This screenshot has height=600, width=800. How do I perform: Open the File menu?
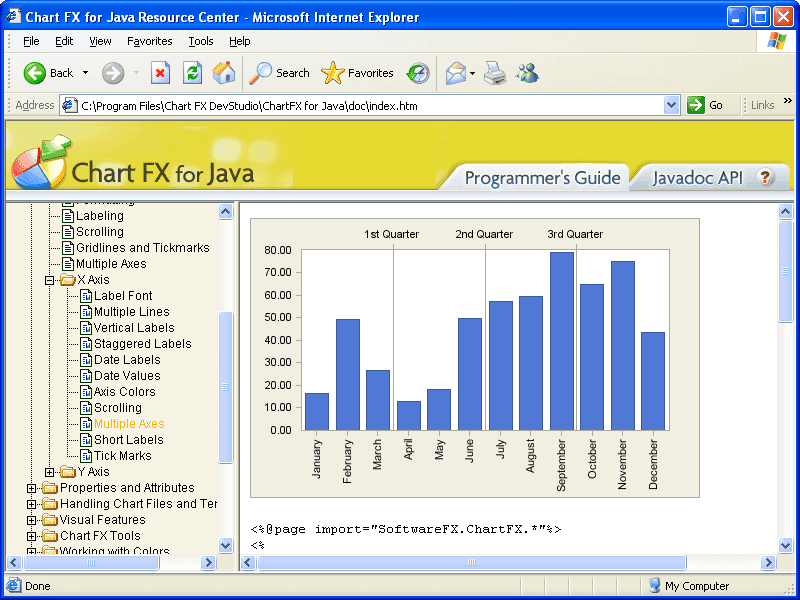coord(31,41)
